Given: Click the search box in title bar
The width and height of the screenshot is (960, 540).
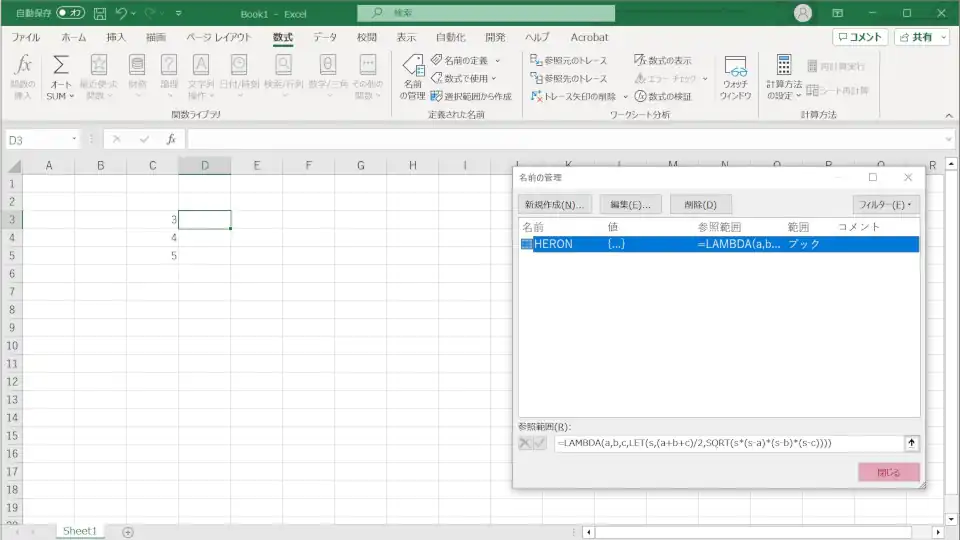Looking at the screenshot, I should (486, 13).
